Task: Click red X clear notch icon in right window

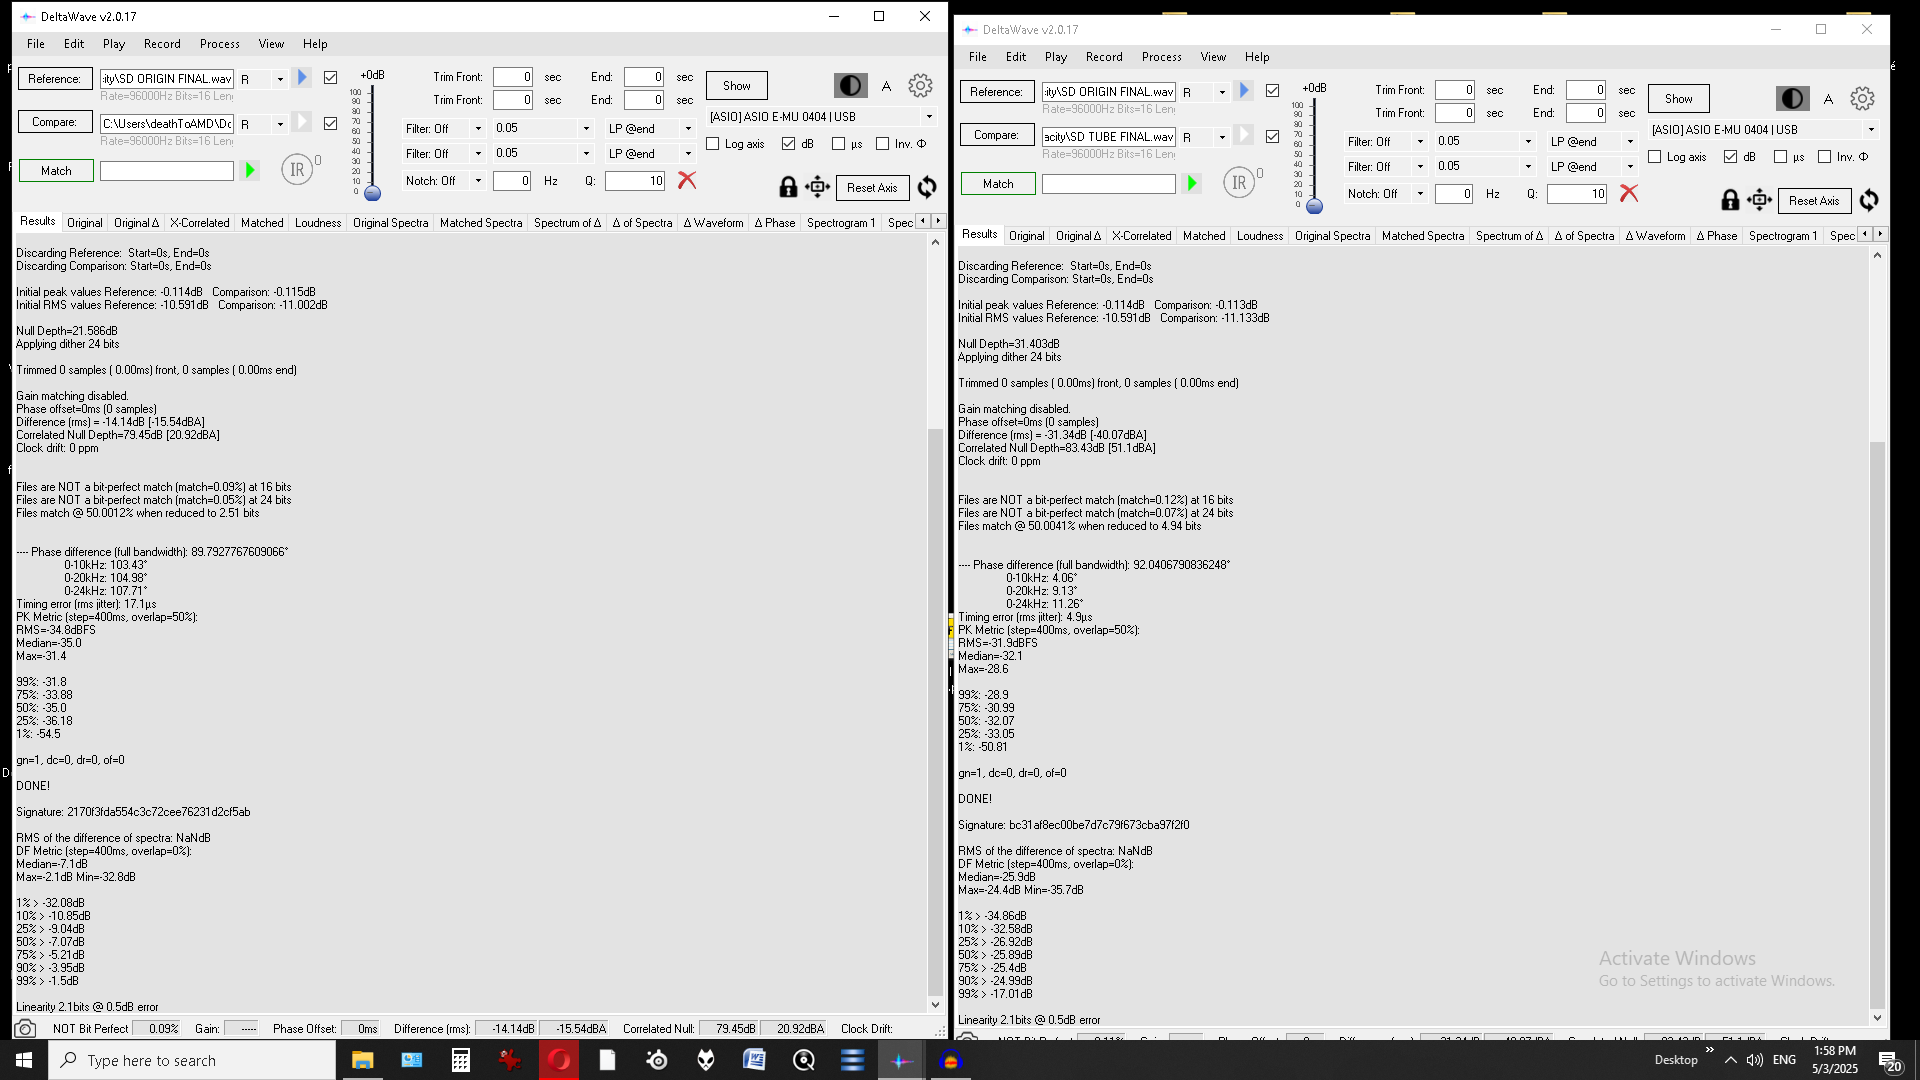Action: coord(1629,193)
